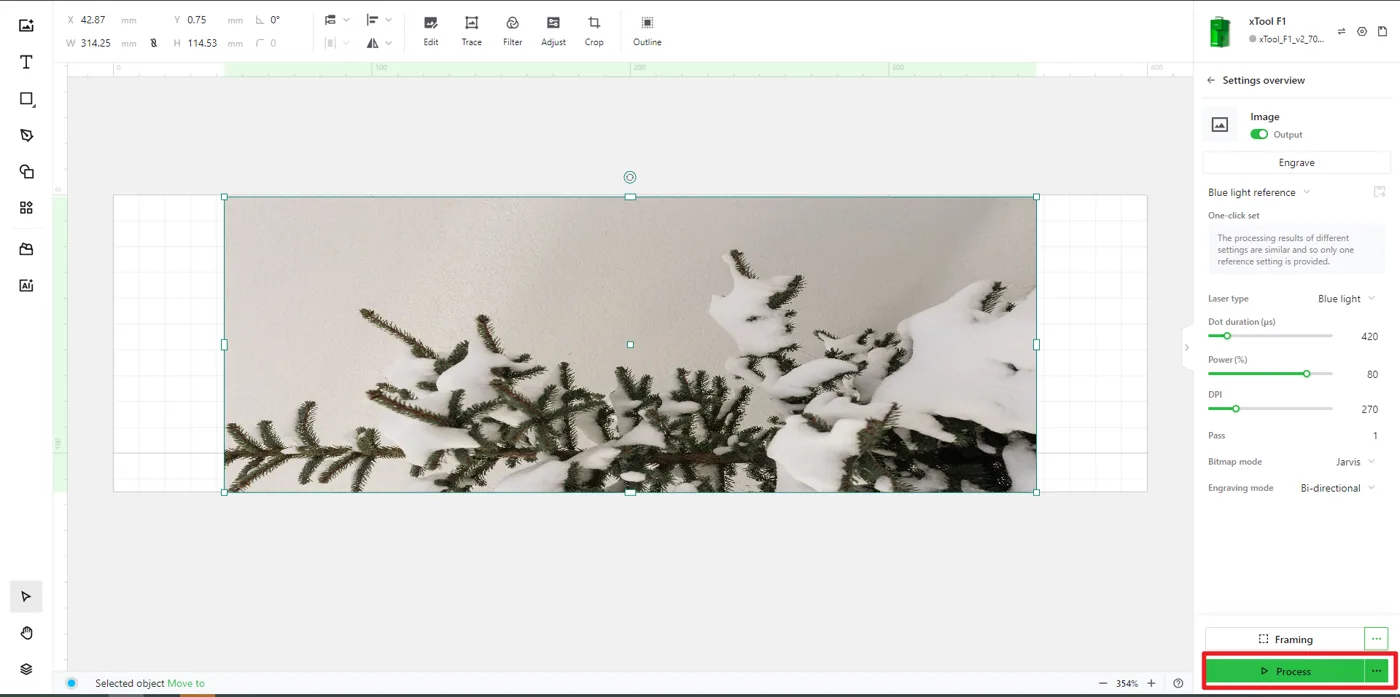Open the Engraving mode Bi-directional dropdown
Viewport: 1400px width, 697px height.
(x=1337, y=488)
